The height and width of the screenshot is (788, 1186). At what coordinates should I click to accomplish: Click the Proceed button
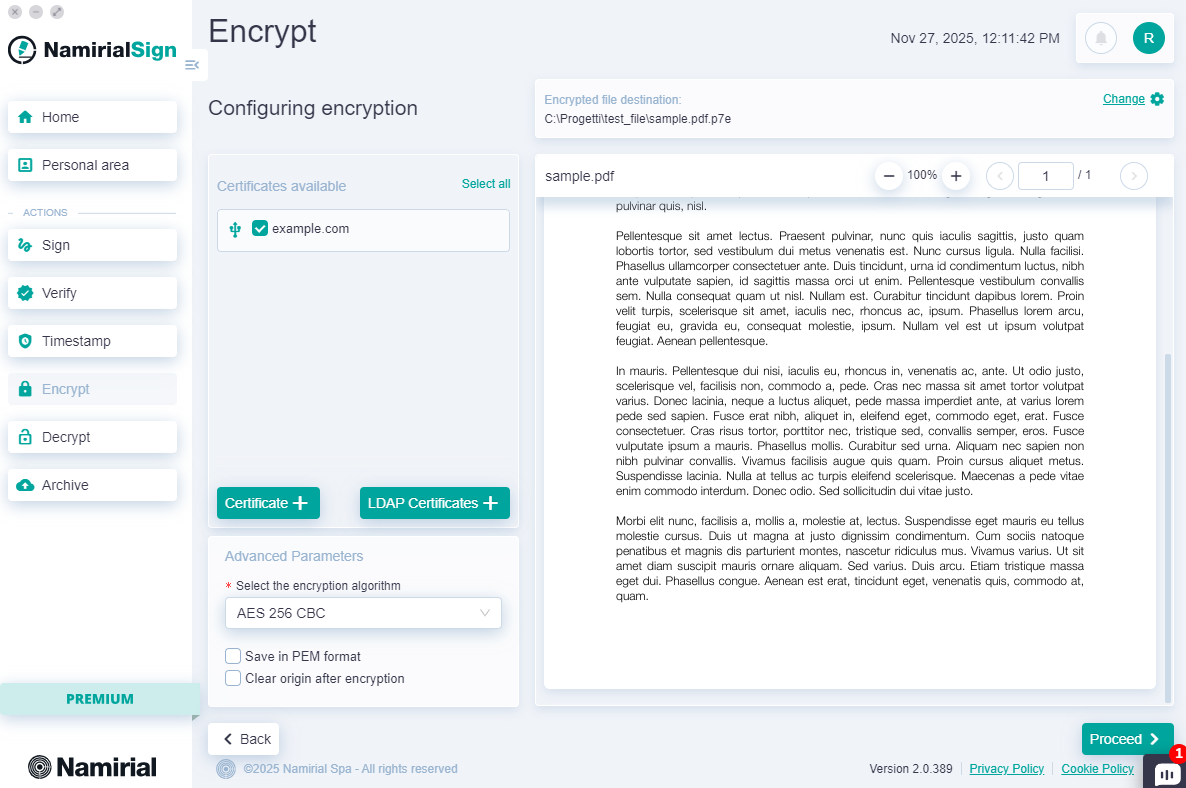(x=1127, y=739)
